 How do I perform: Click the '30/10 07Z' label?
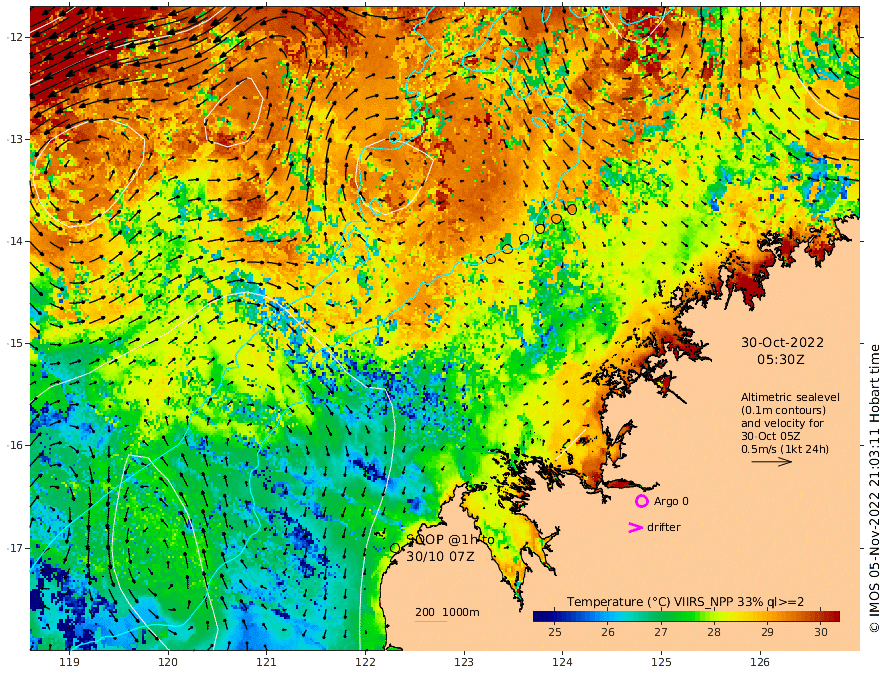point(440,556)
